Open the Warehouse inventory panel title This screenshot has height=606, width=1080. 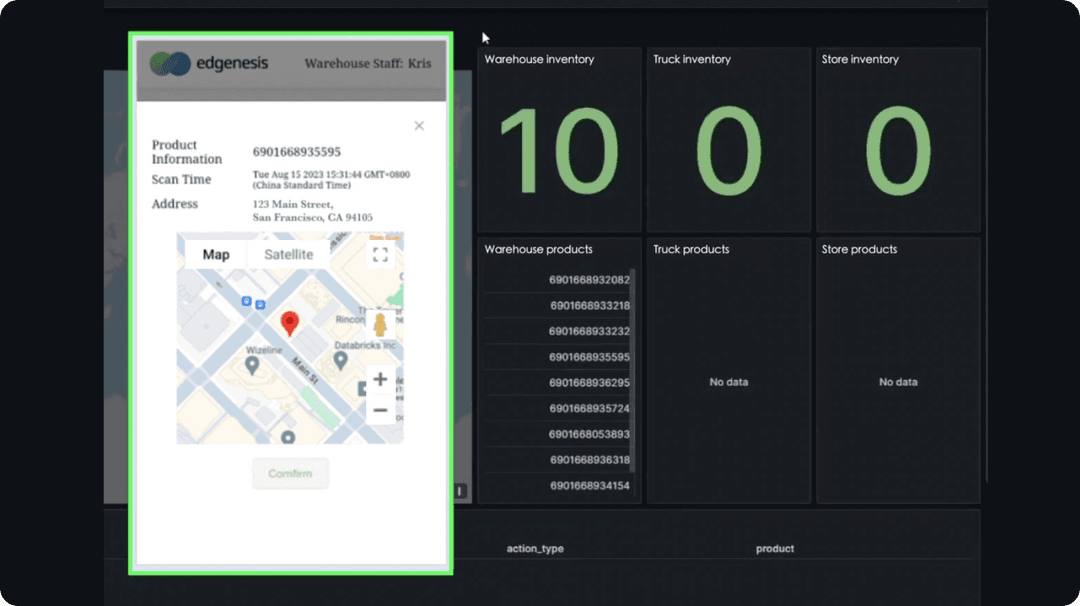coord(539,60)
